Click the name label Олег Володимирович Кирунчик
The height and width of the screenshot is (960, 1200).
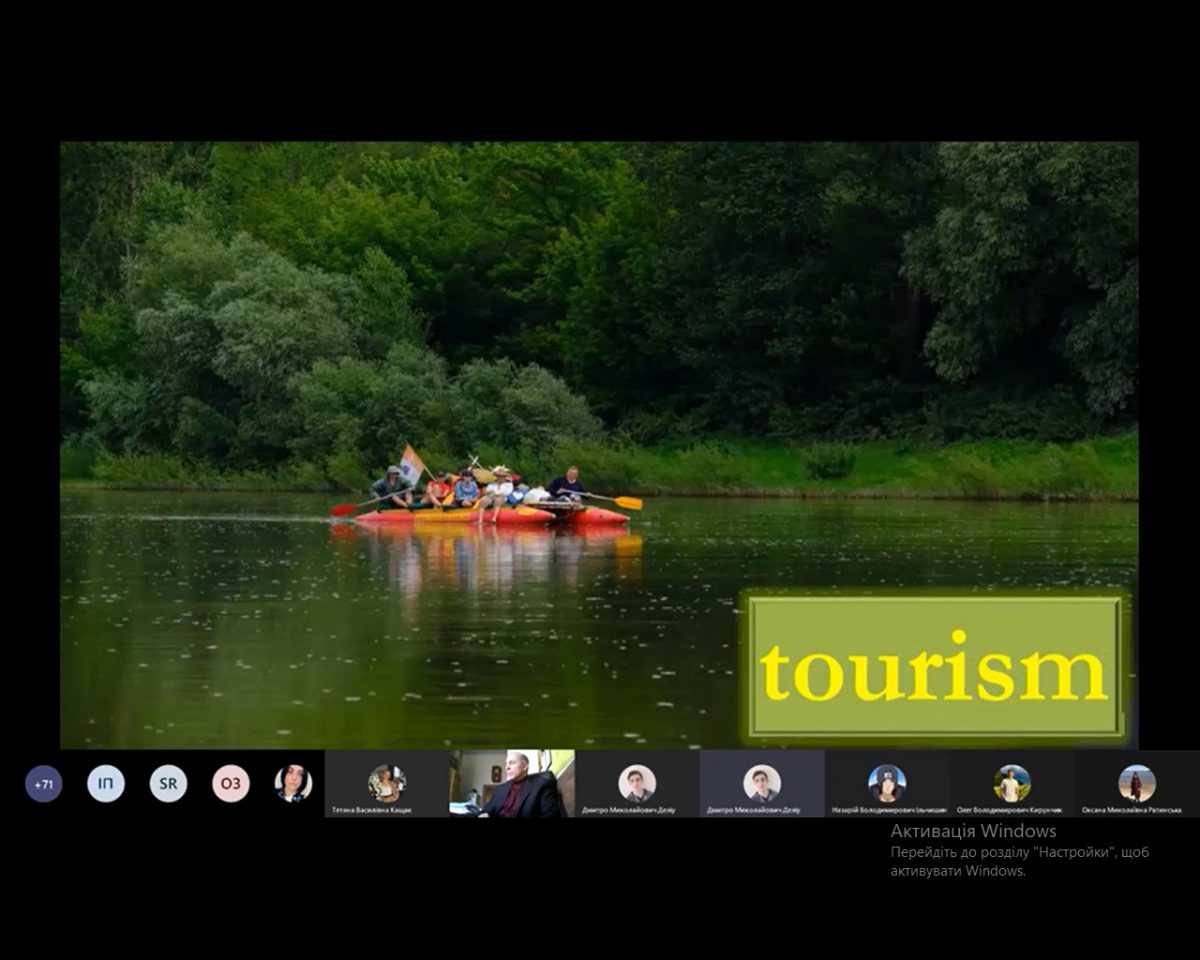point(1010,810)
